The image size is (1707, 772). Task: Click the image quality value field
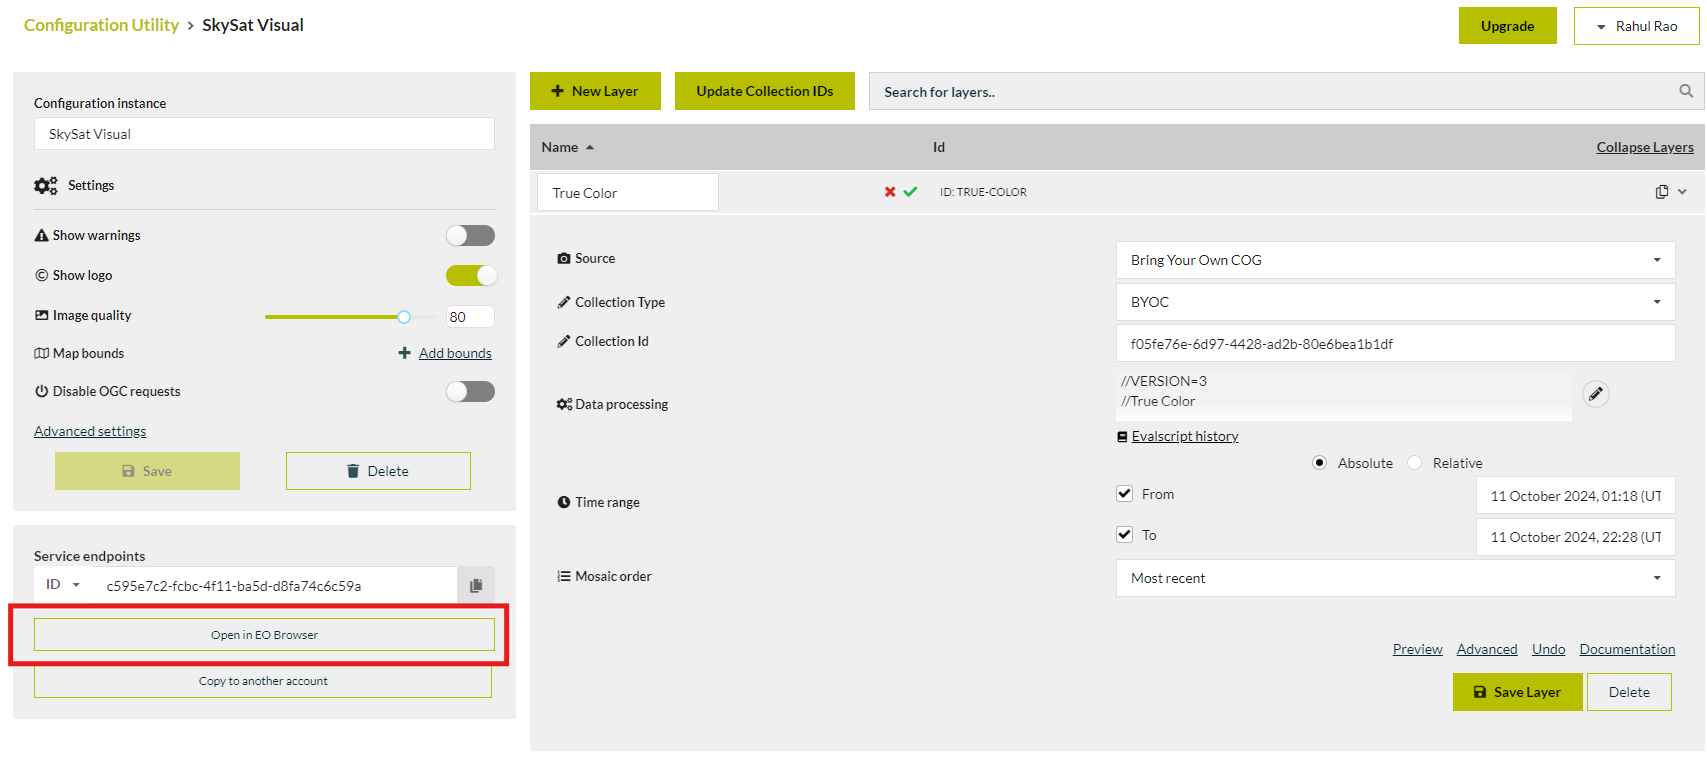tap(470, 317)
